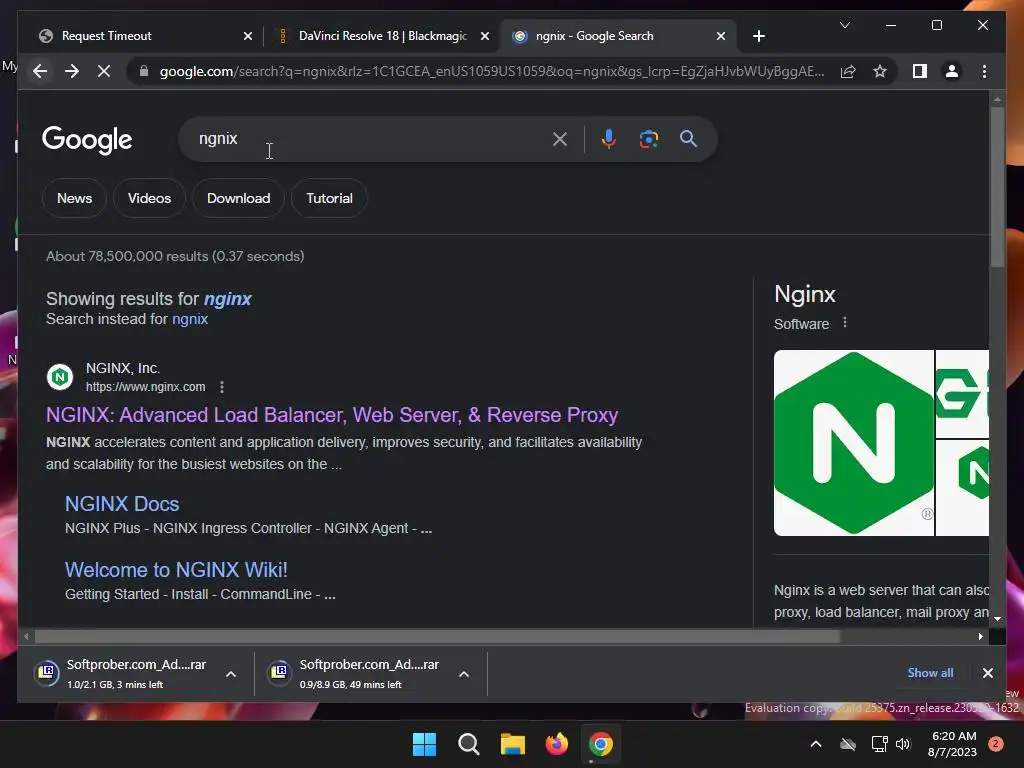The width and height of the screenshot is (1024, 768).
Task: Click the horizontal page scrollbar
Action: coord(437,636)
